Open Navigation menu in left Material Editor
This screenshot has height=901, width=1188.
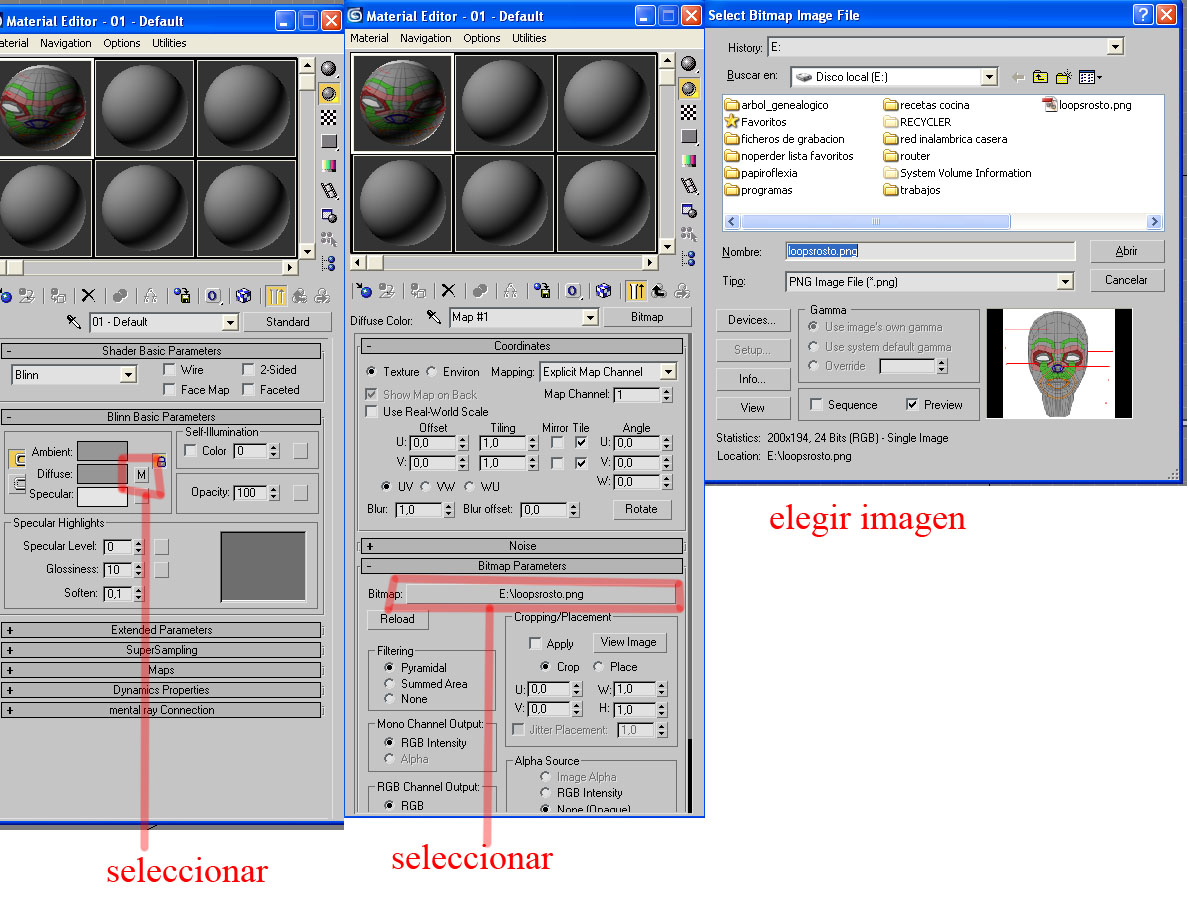65,43
